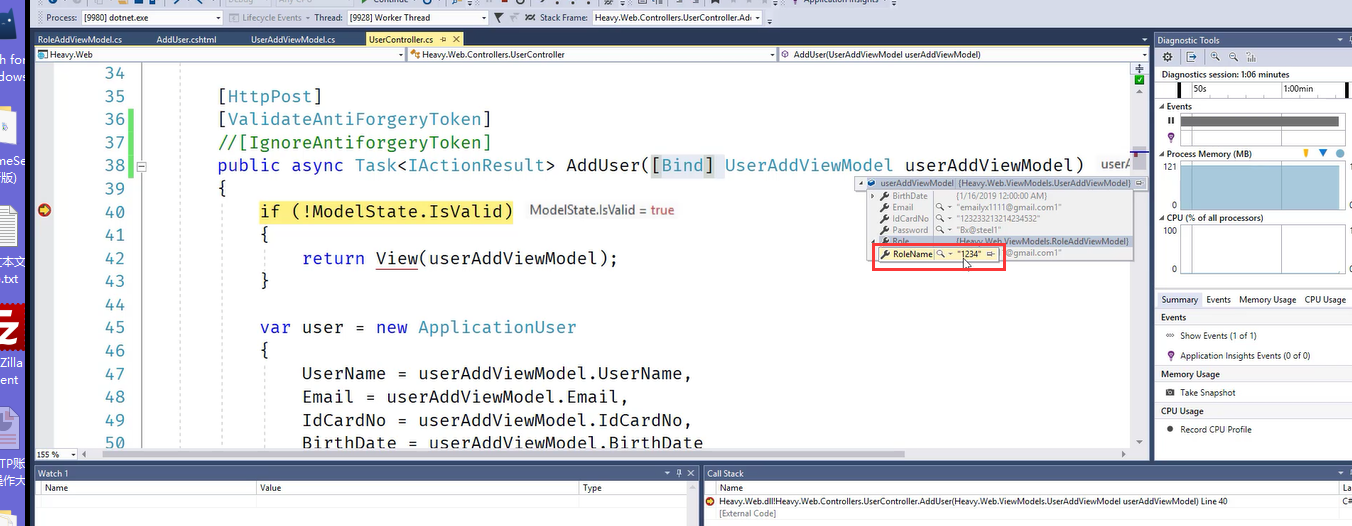1352x526 pixels.
Task: Collapse the Process Memory graph section
Action: [1162, 154]
